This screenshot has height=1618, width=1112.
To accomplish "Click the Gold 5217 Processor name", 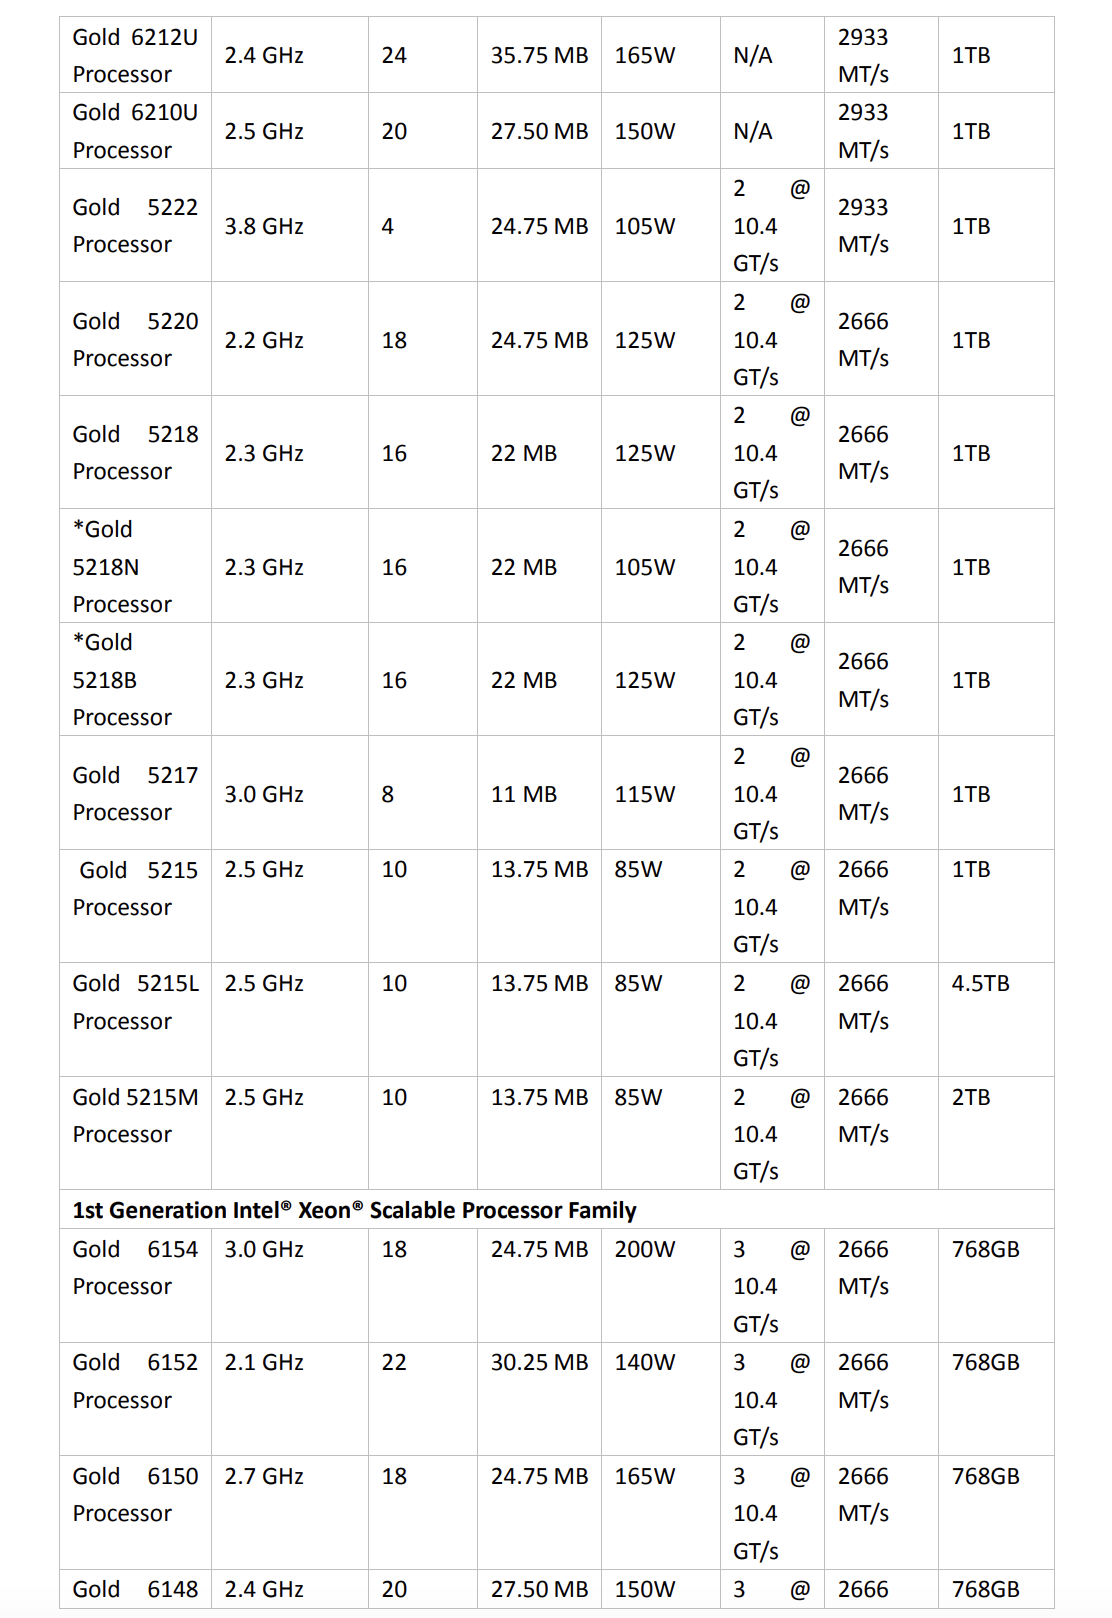I will coord(135,794).
